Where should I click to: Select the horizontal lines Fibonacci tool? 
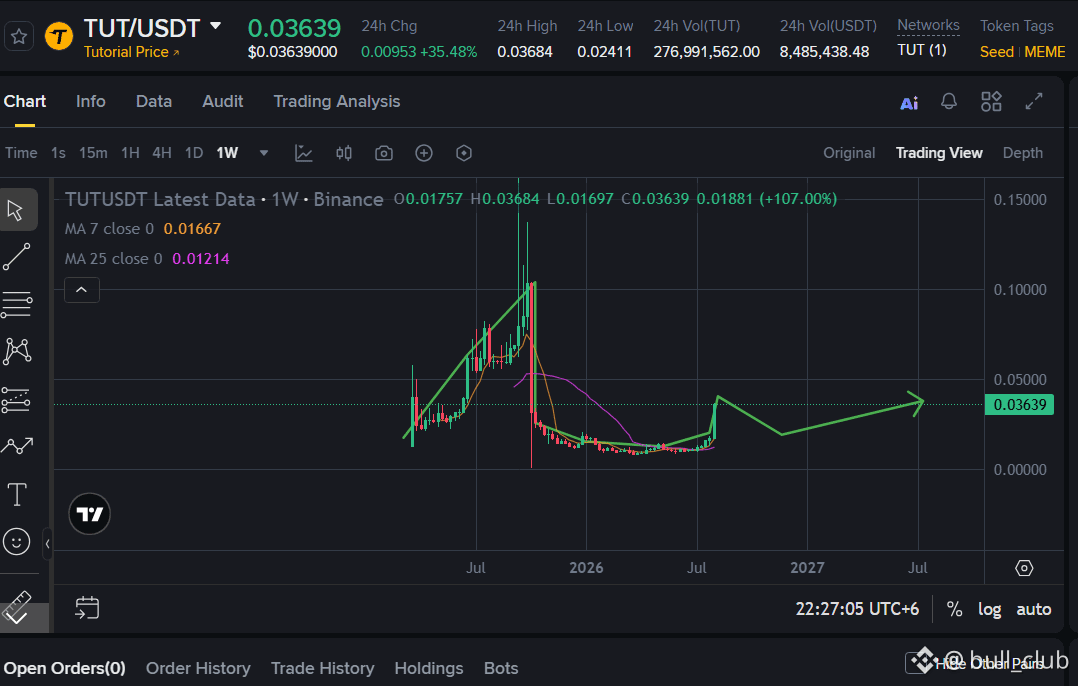17,305
